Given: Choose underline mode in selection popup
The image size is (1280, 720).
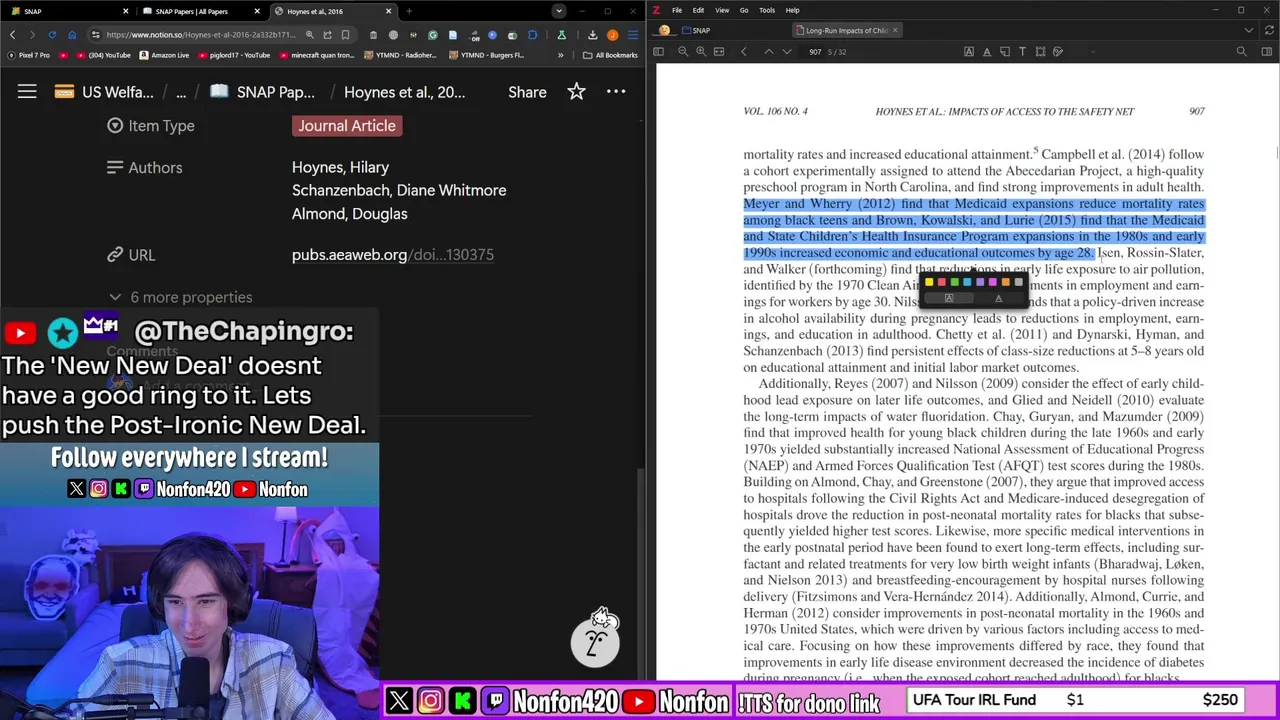Looking at the screenshot, I should tap(998, 298).
